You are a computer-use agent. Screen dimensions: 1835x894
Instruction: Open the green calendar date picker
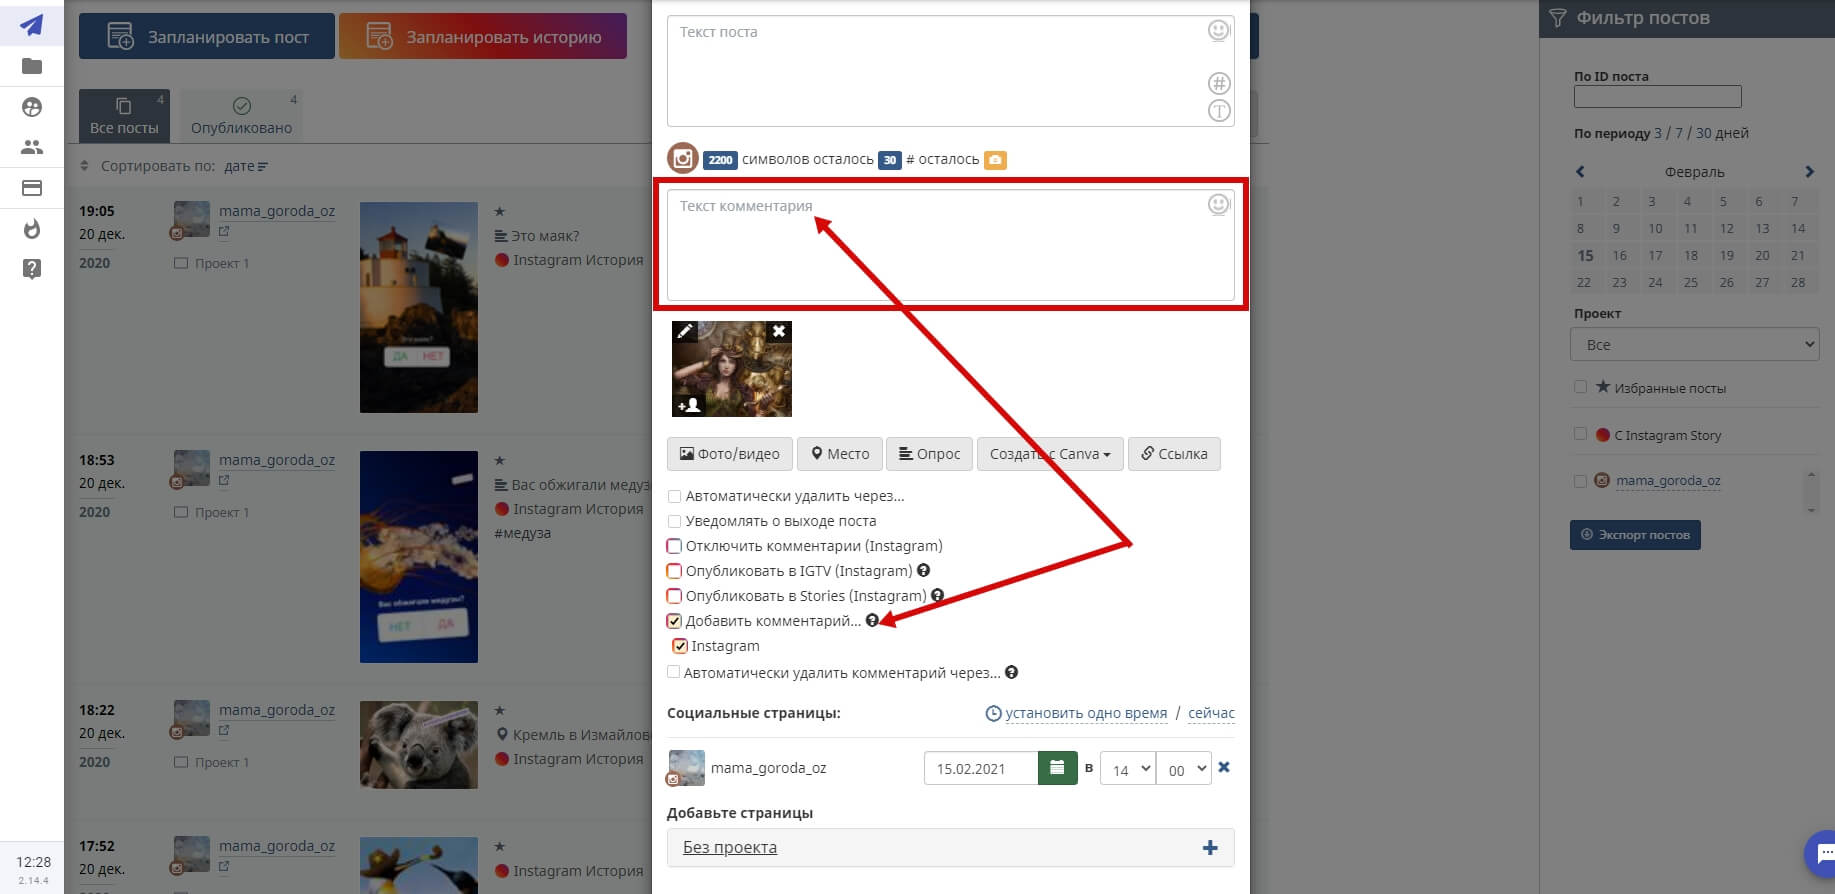pos(1057,768)
